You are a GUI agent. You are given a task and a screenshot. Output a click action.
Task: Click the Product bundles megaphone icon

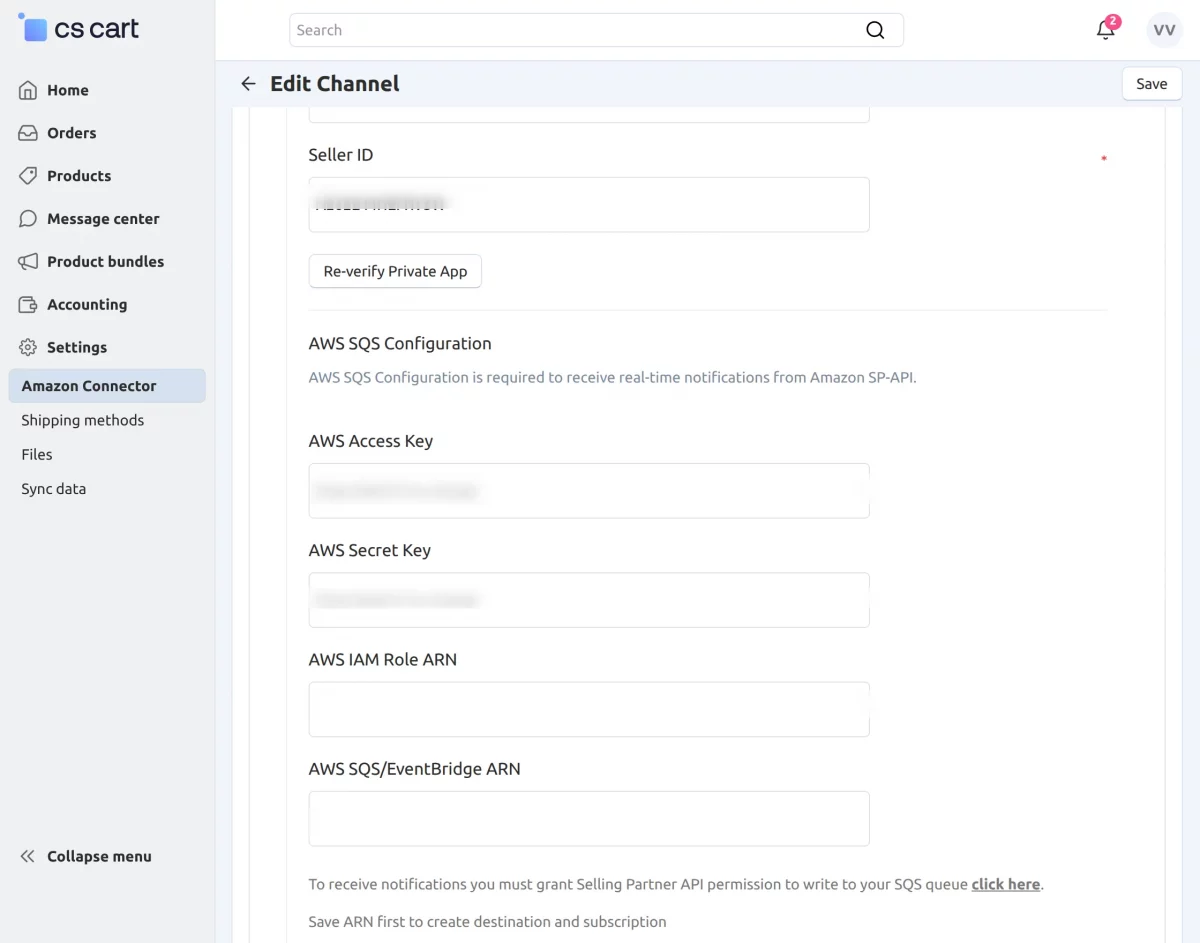(x=28, y=262)
